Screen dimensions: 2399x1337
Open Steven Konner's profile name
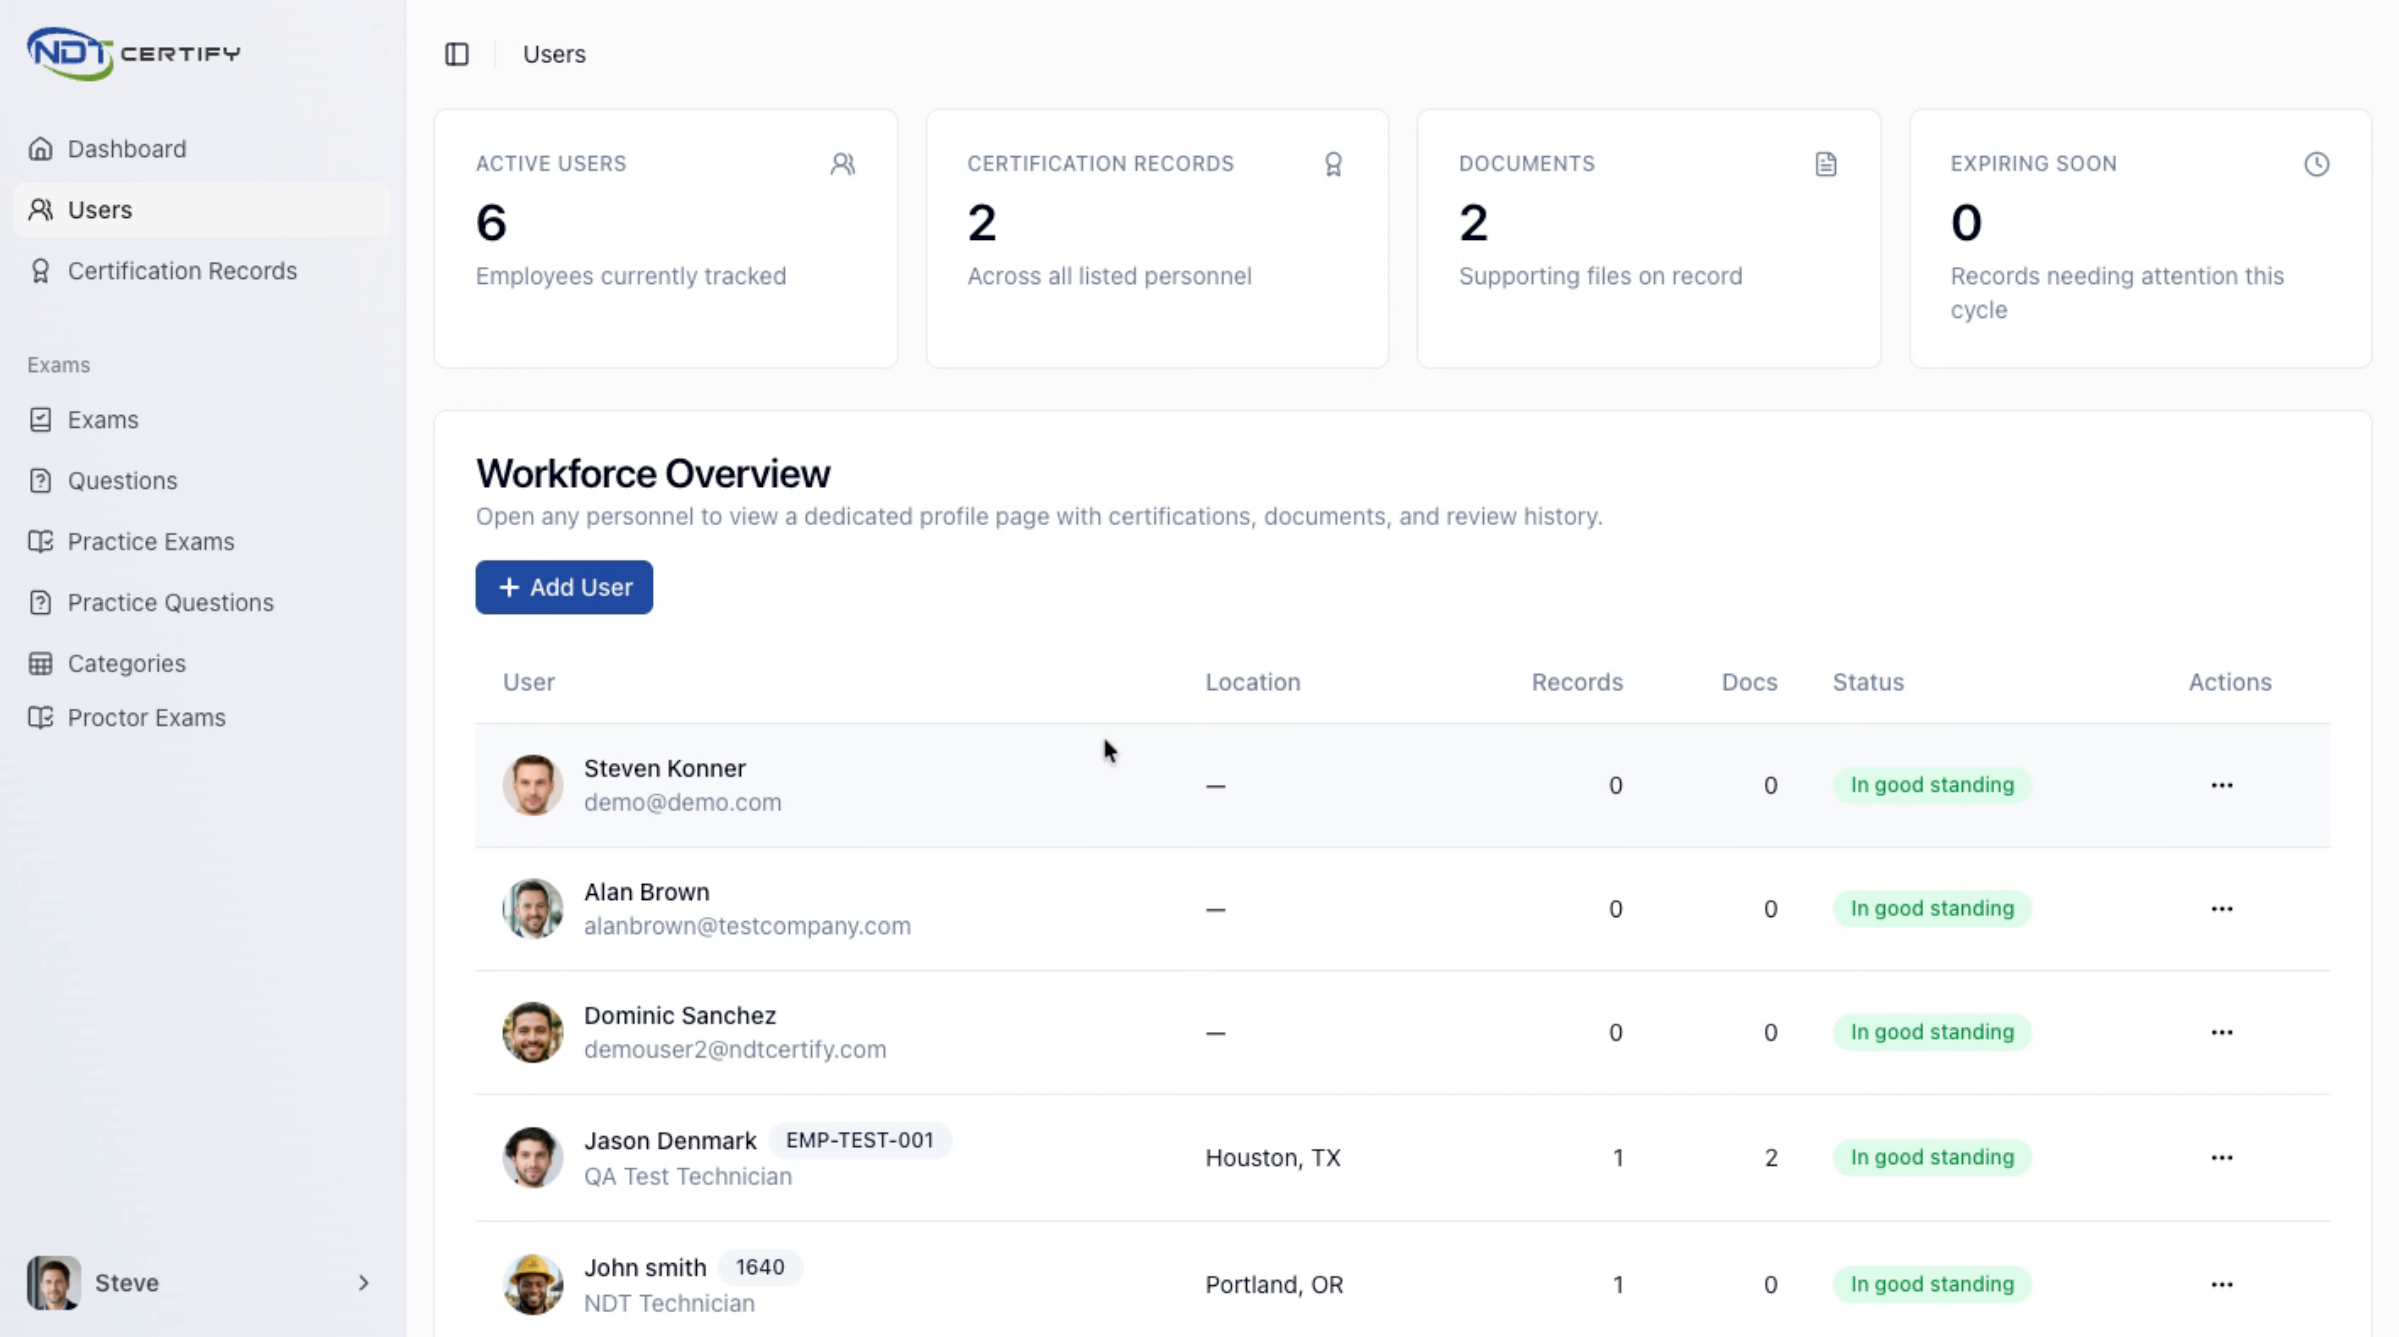click(665, 769)
